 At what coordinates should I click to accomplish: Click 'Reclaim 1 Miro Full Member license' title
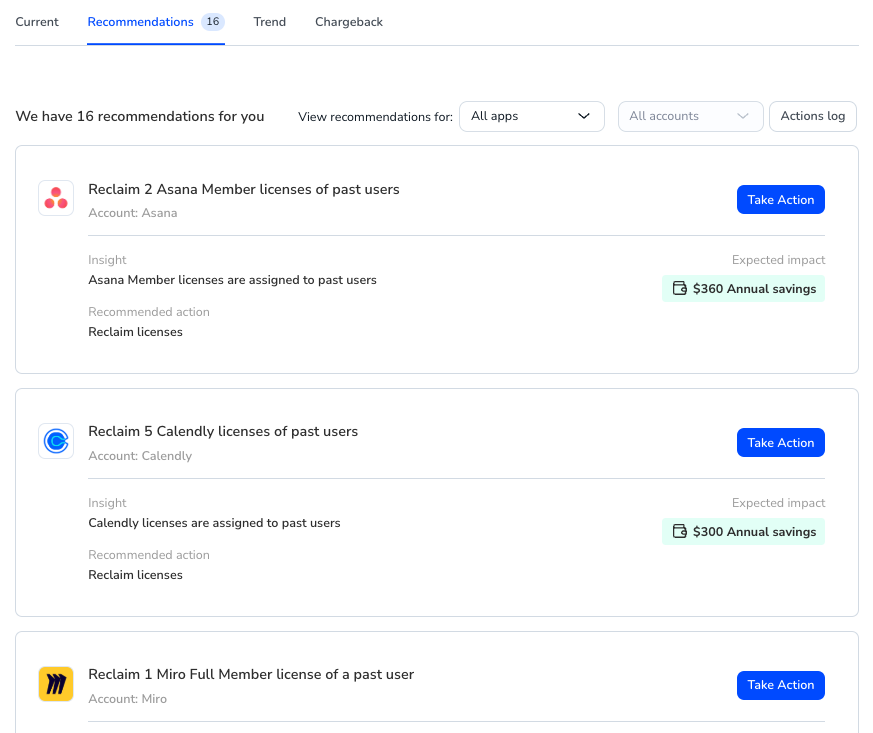(x=251, y=675)
